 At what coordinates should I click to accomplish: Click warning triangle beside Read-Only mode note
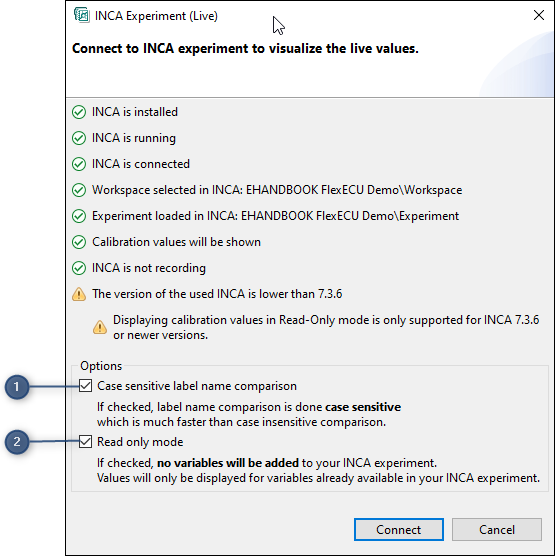[100, 327]
